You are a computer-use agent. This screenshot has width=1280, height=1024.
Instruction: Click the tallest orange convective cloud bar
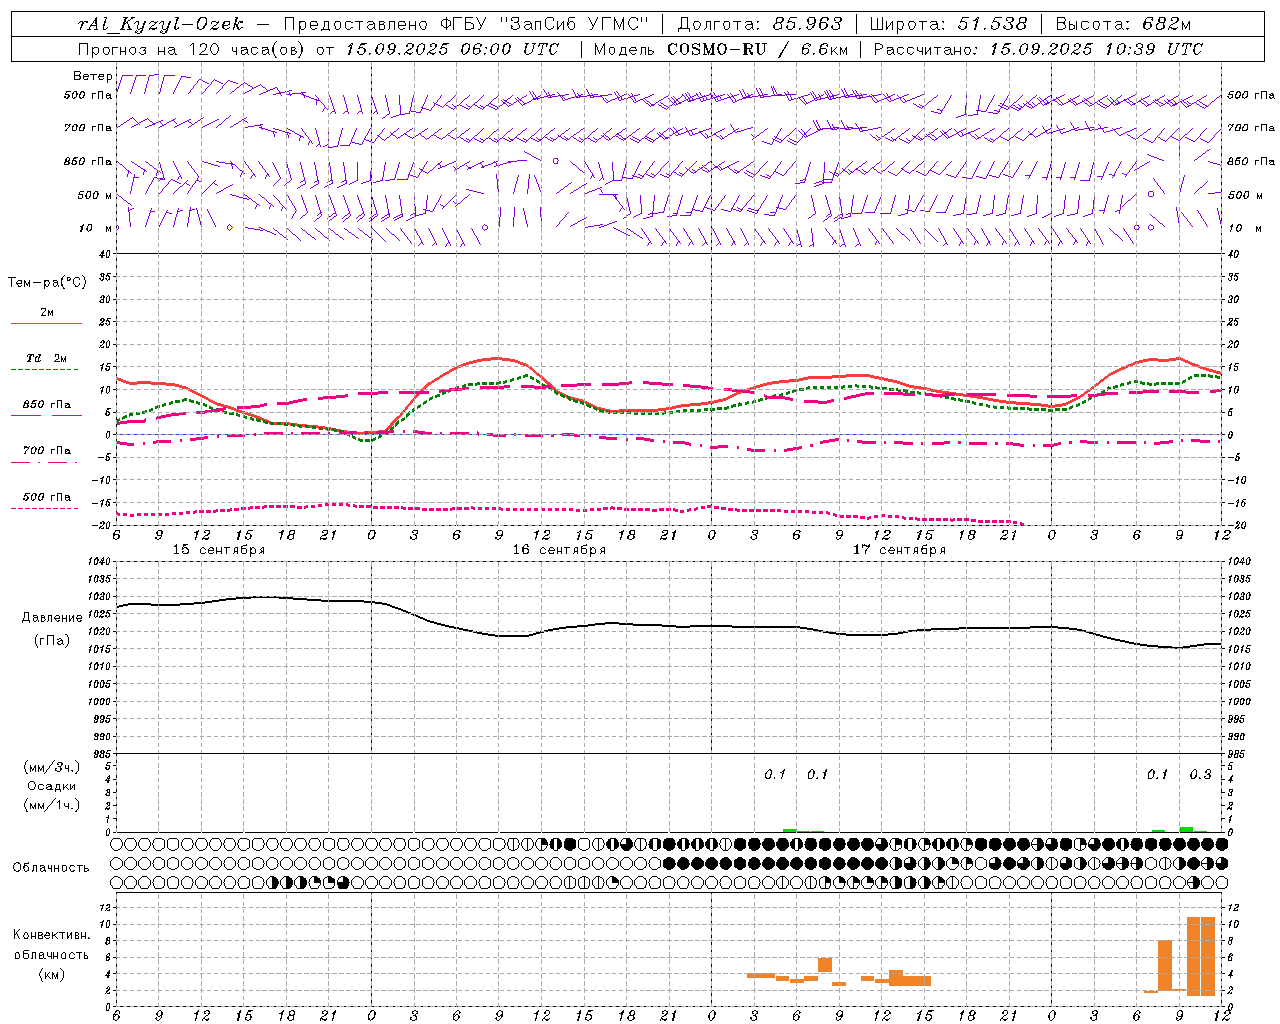pos(1201,956)
